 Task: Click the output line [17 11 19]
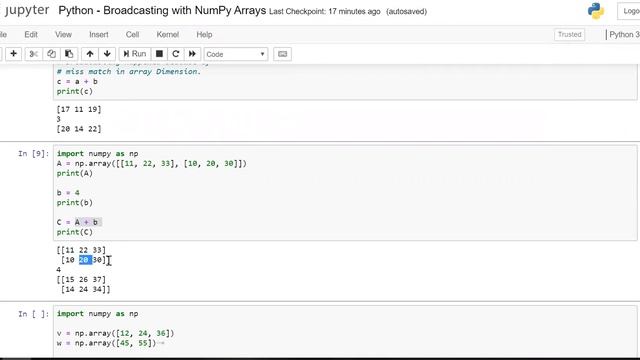(x=79, y=109)
